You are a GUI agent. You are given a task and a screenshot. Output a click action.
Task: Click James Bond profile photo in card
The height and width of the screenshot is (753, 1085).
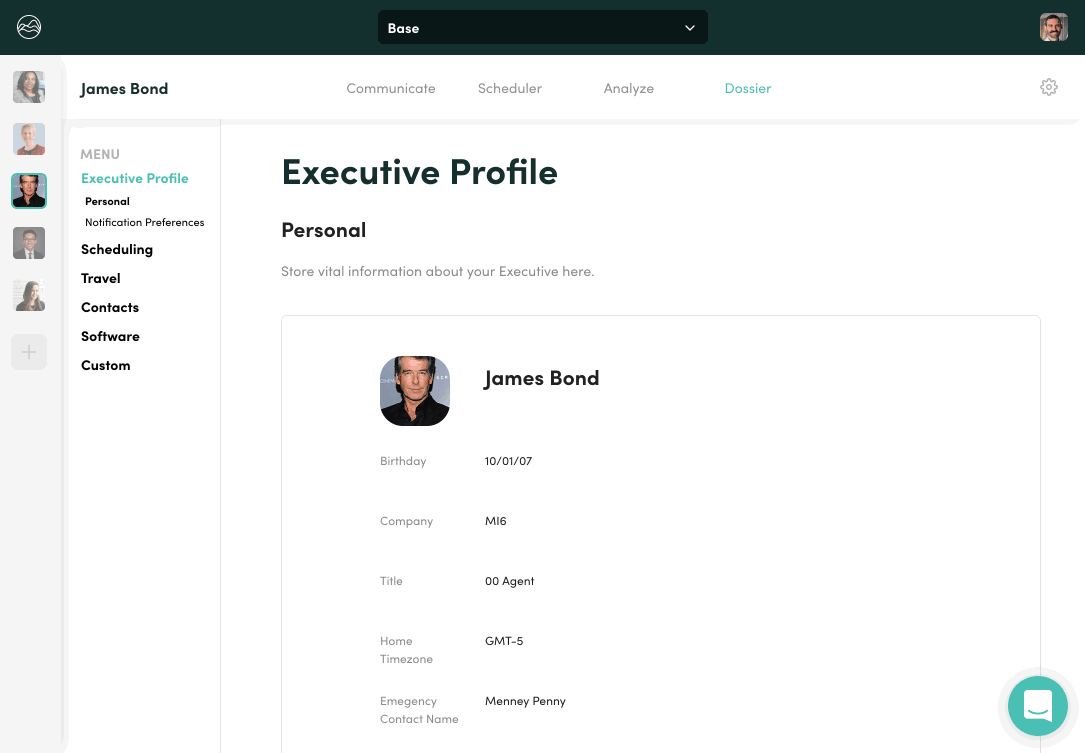415,391
